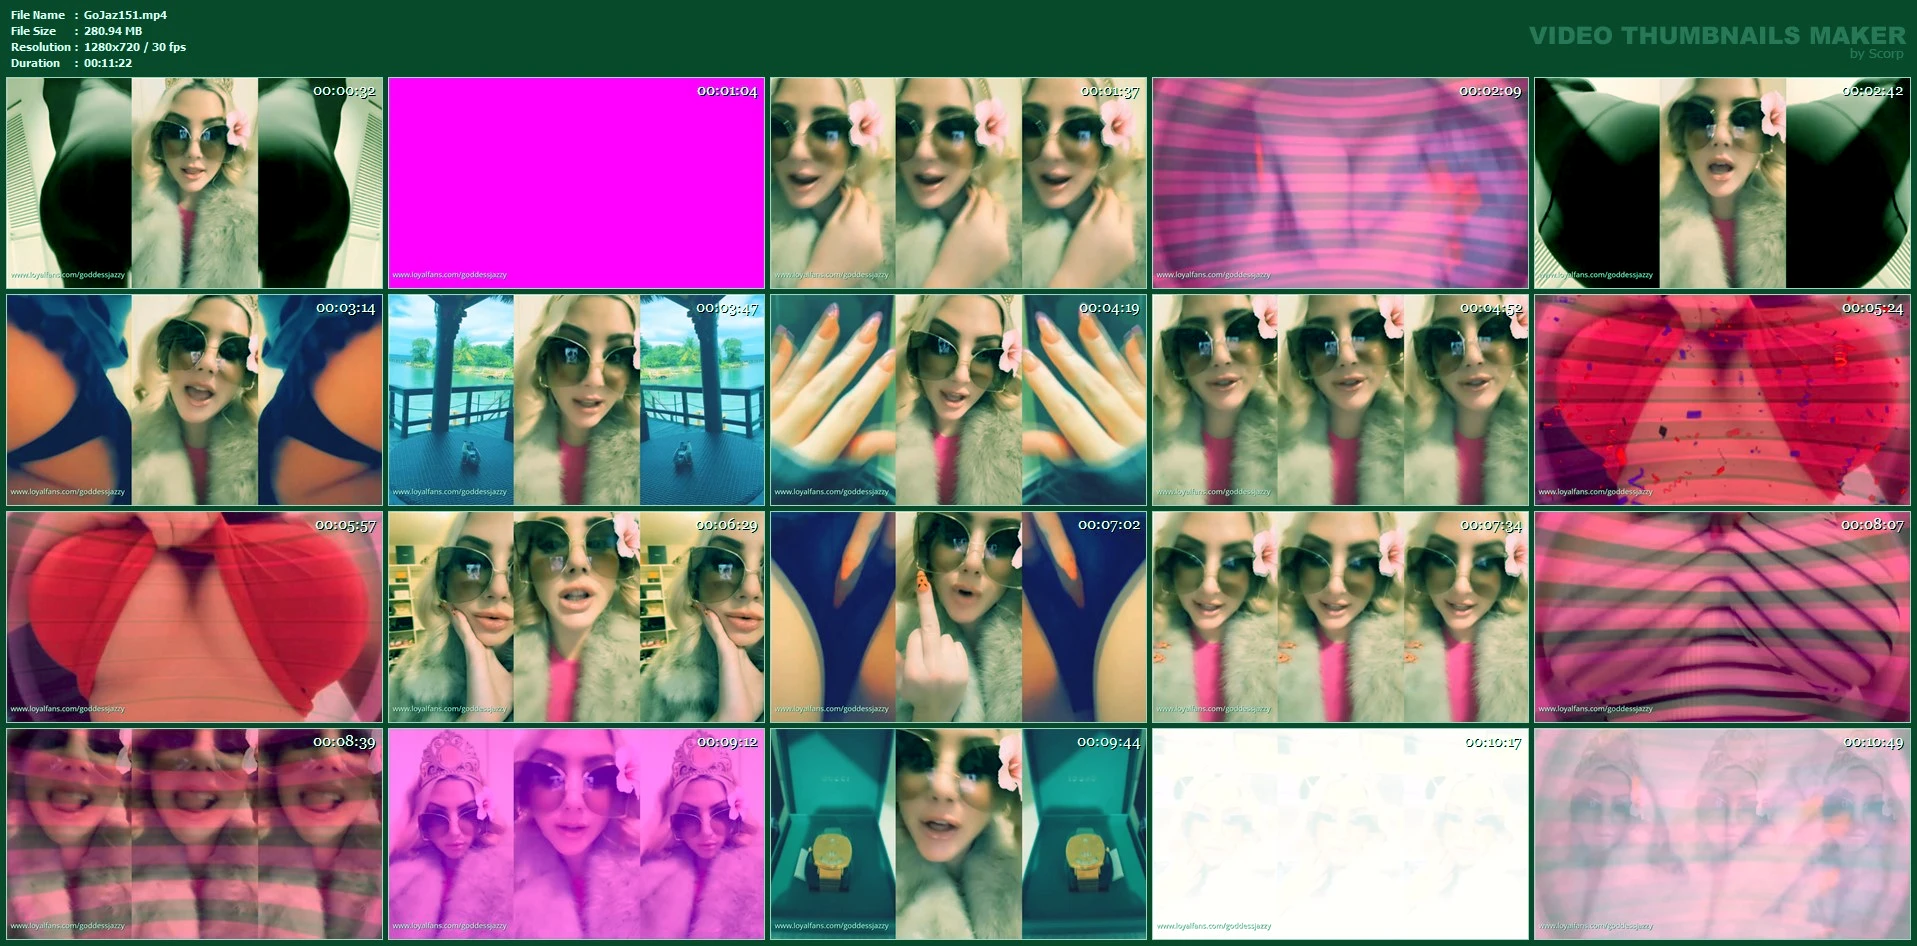Click the thumbnail timestamped 00:00:32

tap(195, 183)
